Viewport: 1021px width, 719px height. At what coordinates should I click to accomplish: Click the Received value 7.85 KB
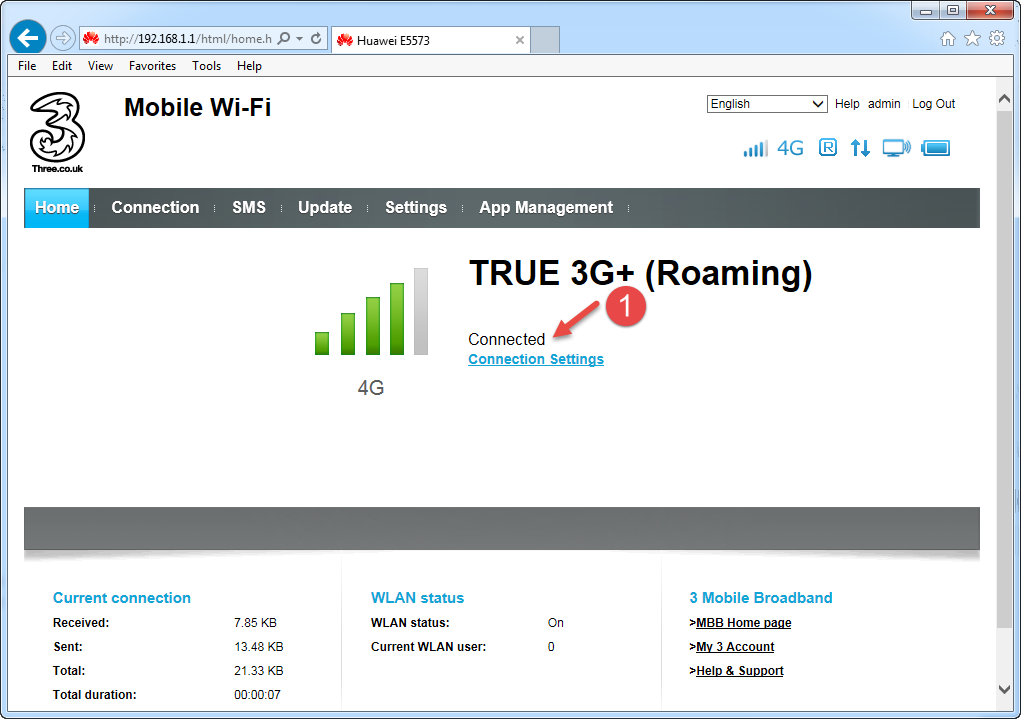coord(255,623)
